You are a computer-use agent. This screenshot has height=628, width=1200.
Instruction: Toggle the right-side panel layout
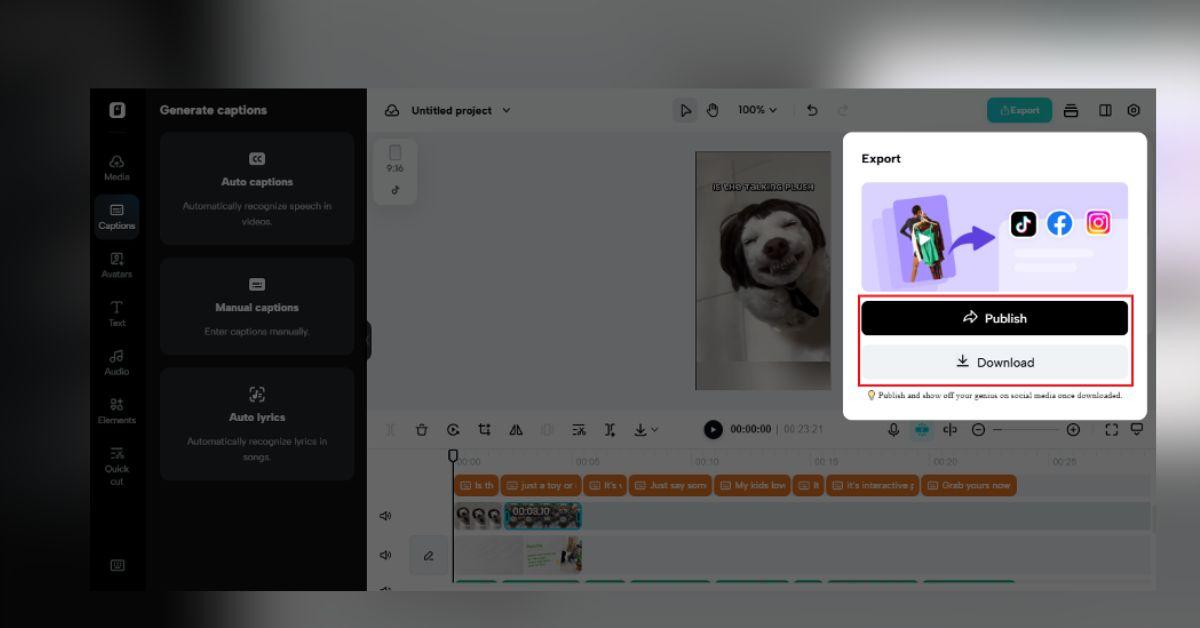(x=1105, y=111)
